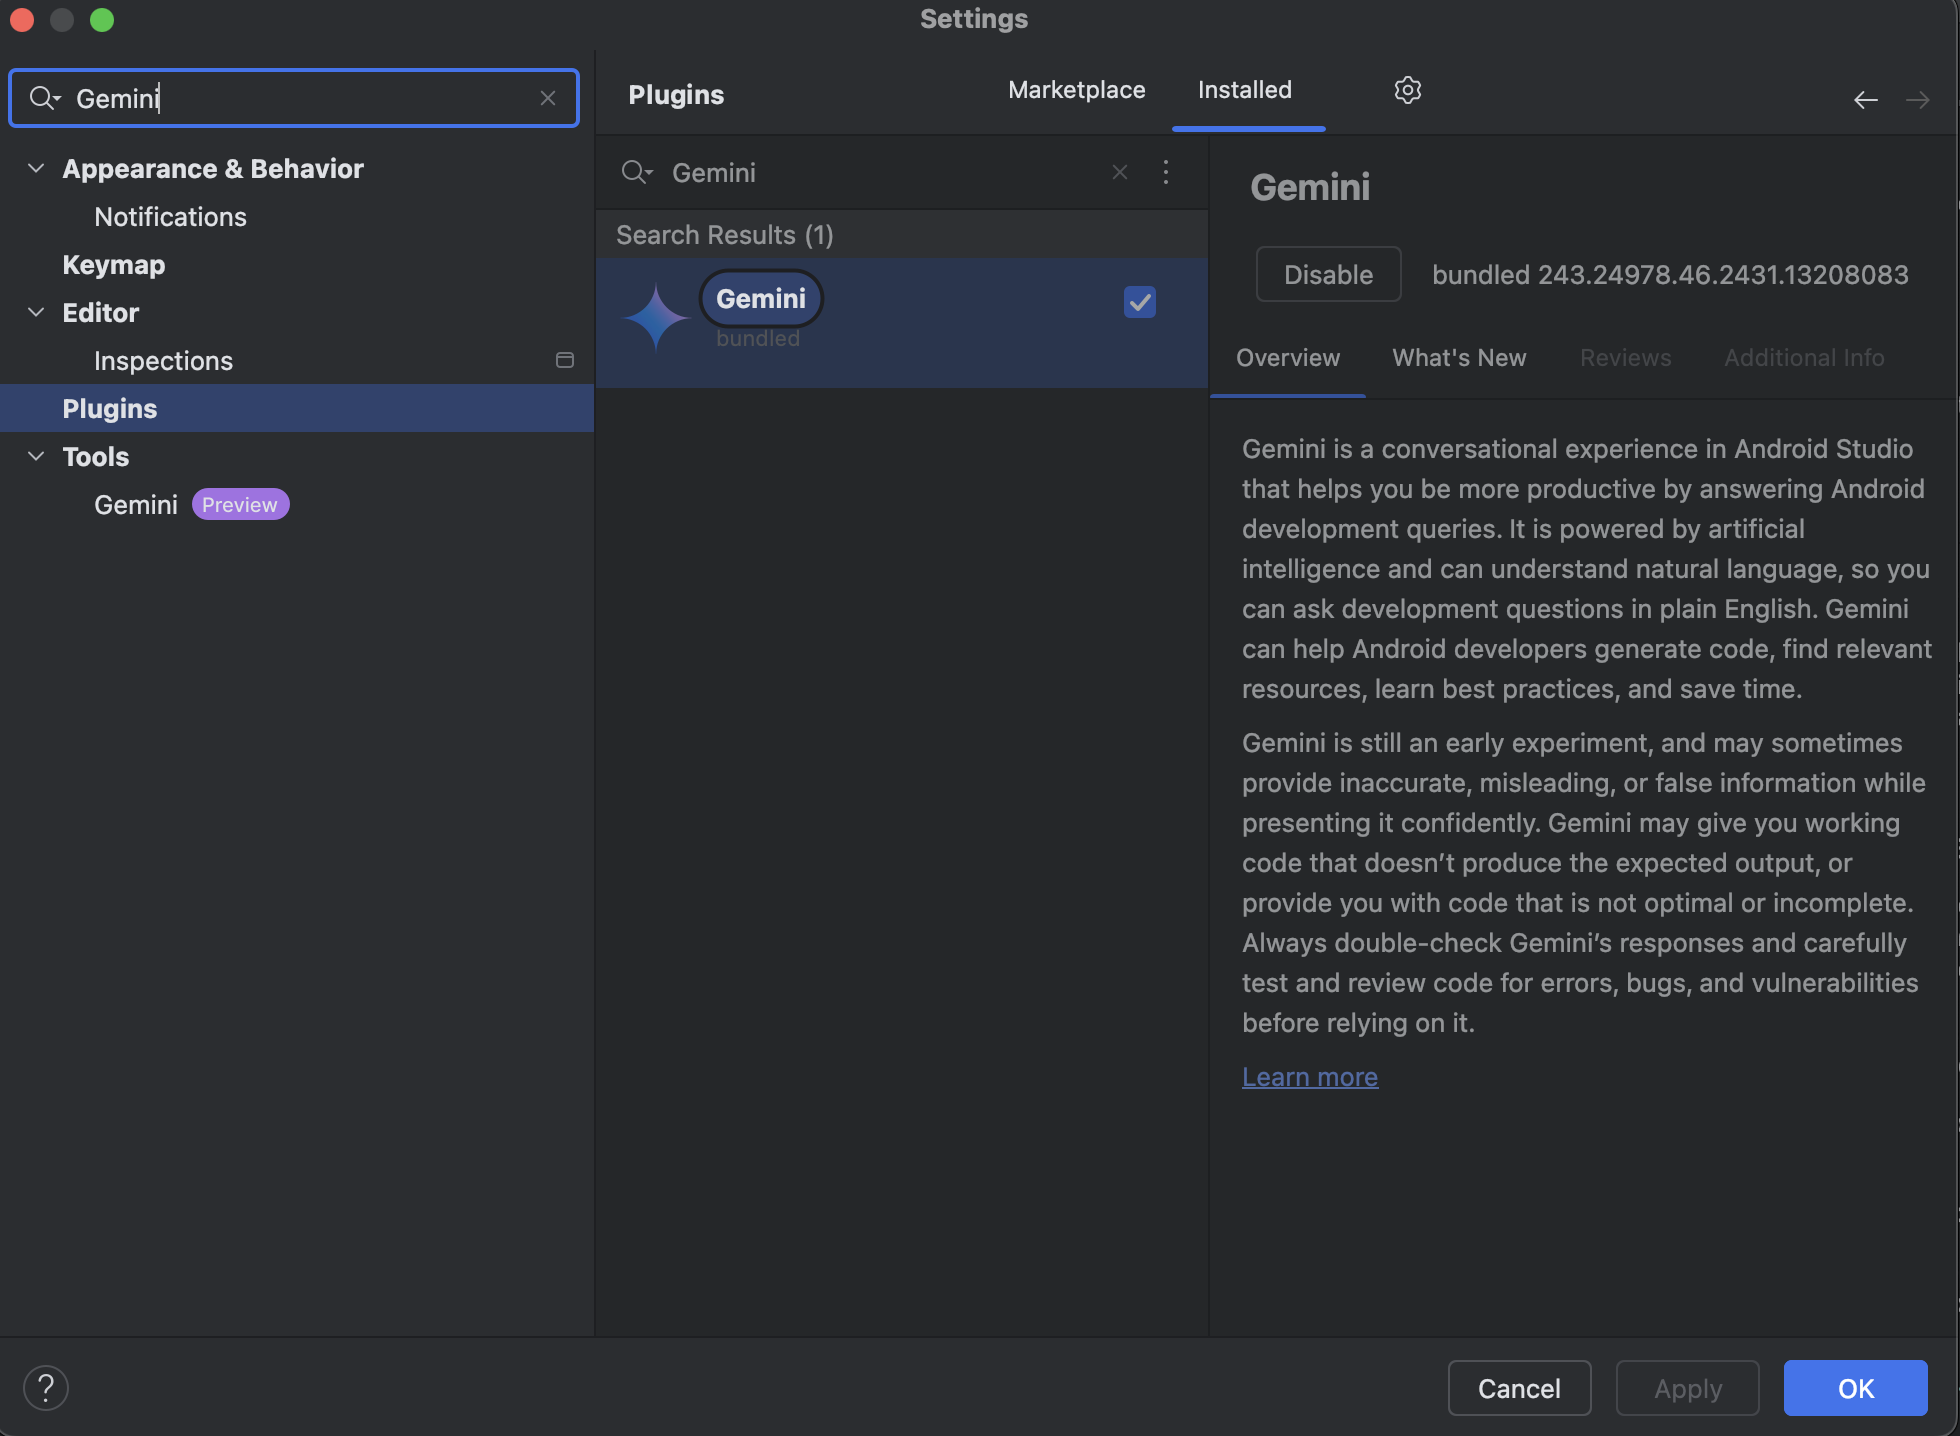Click the Inspections project-level indicator icon
Image resolution: width=1960 pixels, height=1436 pixels.
(565, 360)
